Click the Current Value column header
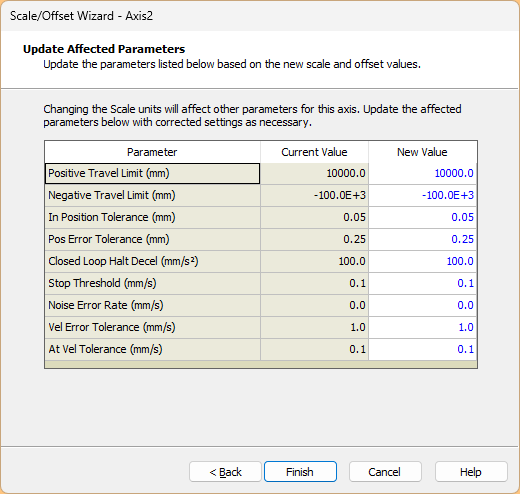520x494 pixels. 314,152
